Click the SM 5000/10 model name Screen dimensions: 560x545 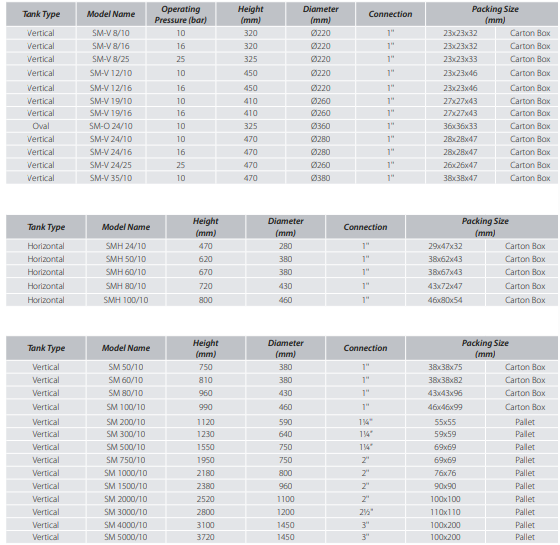click(x=126, y=537)
